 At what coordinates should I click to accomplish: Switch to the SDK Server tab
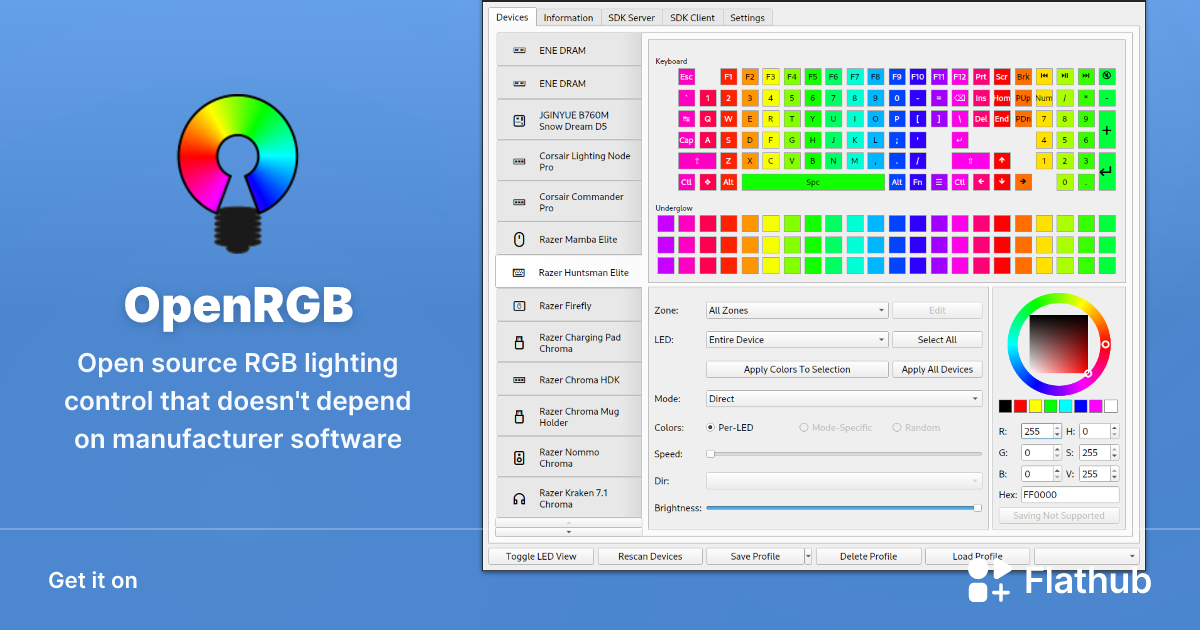pos(632,18)
